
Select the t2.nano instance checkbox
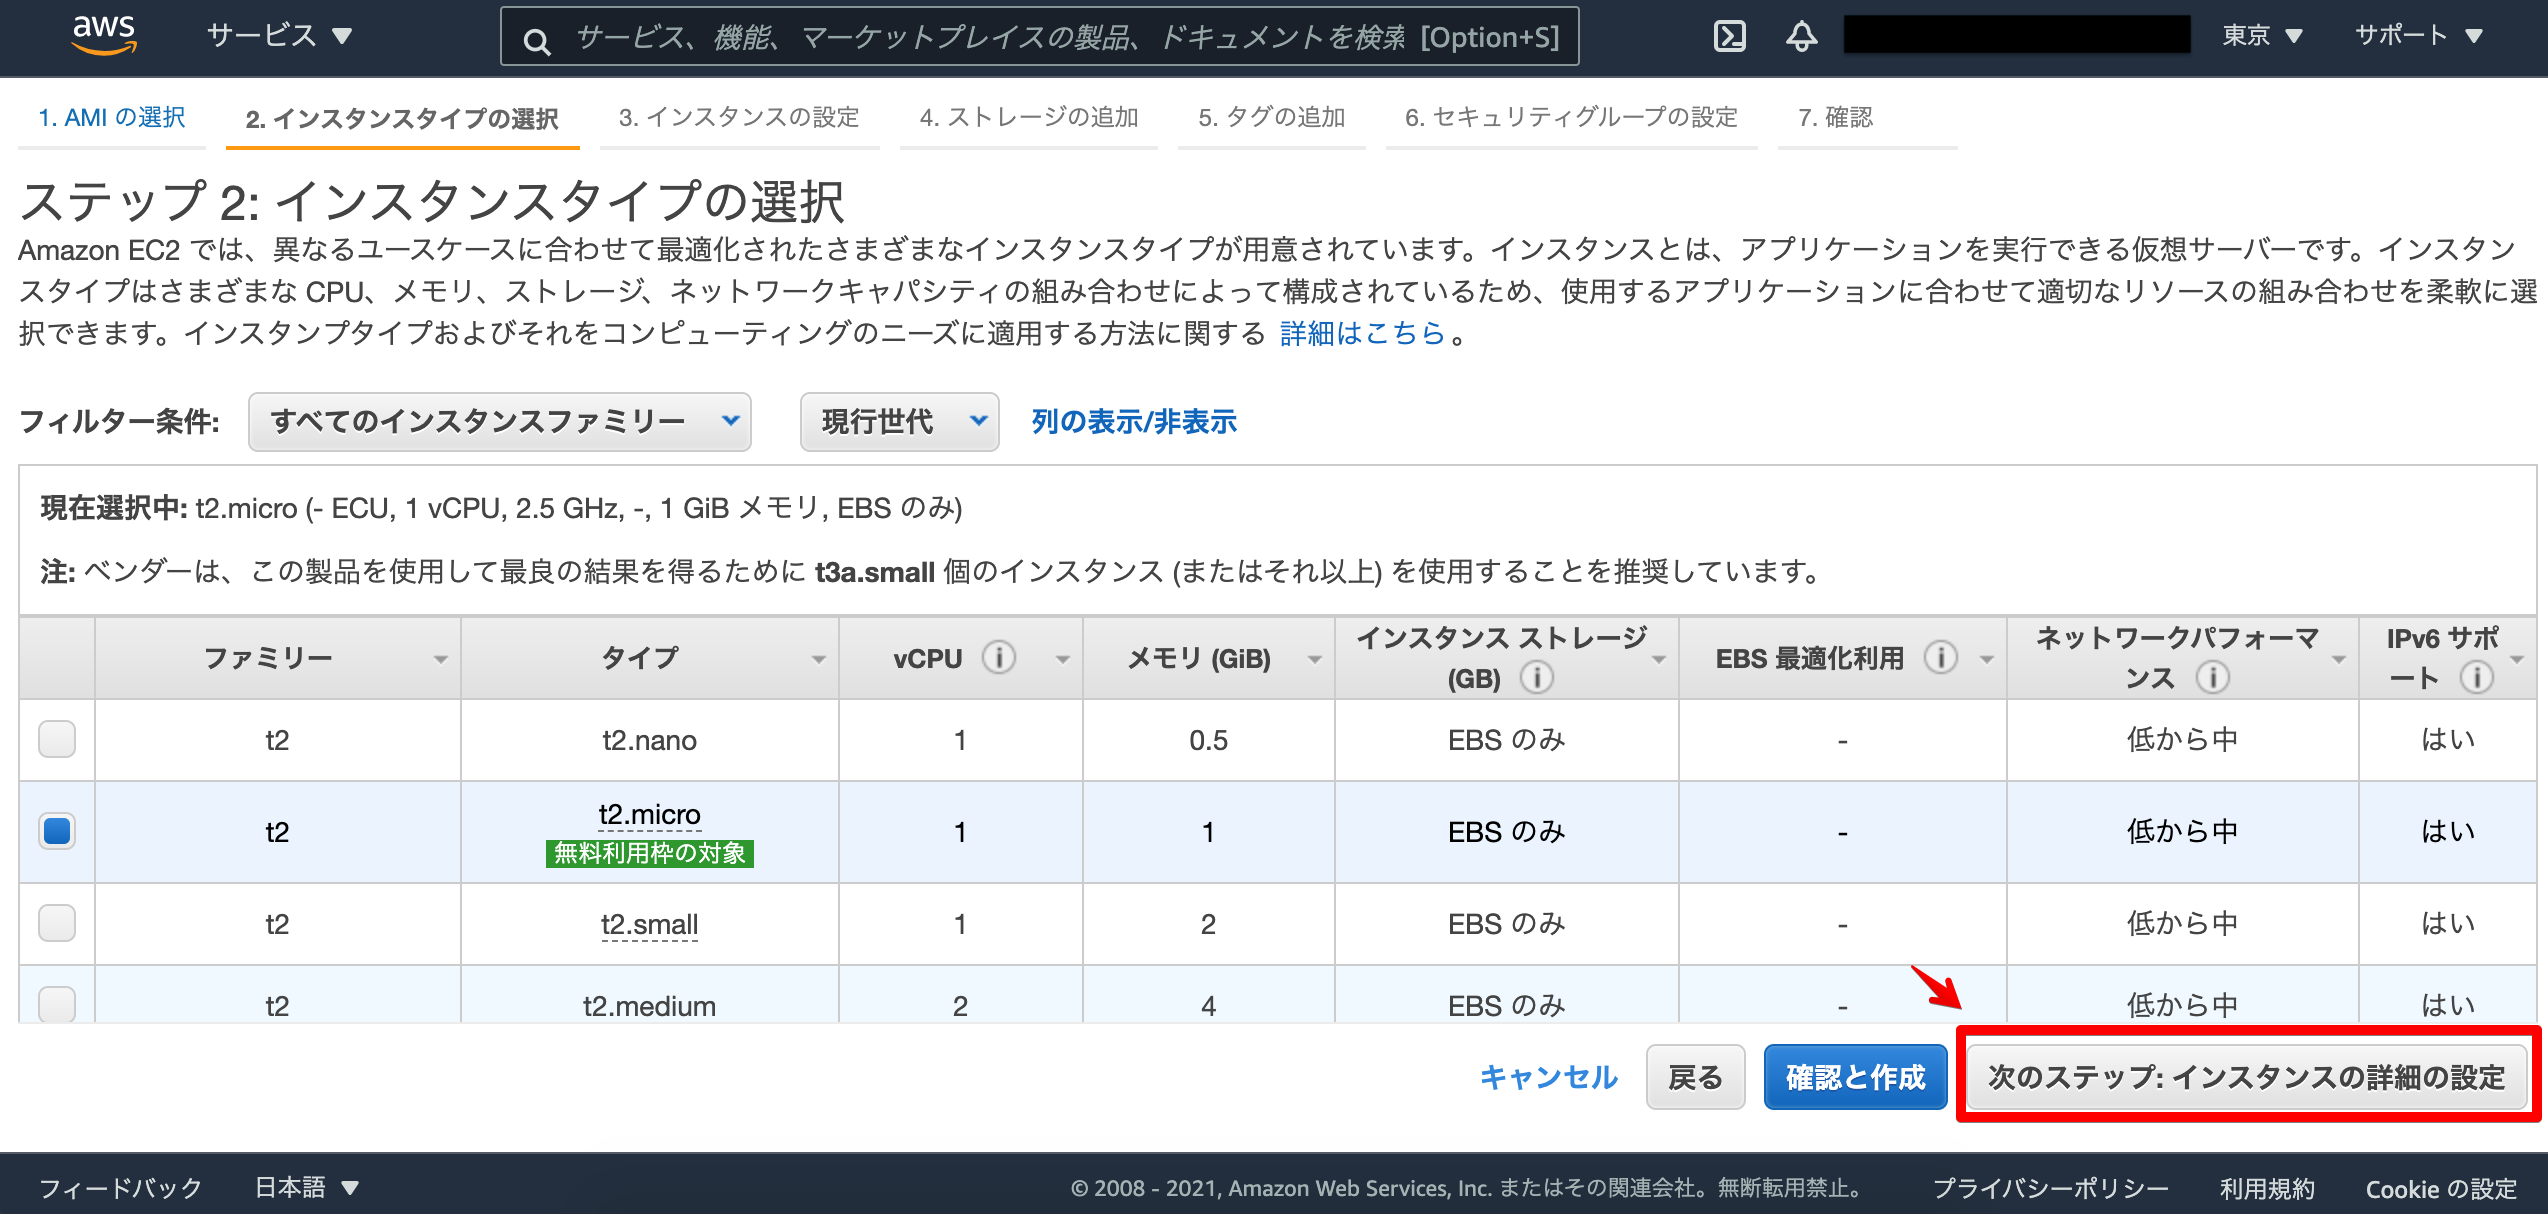click(57, 739)
